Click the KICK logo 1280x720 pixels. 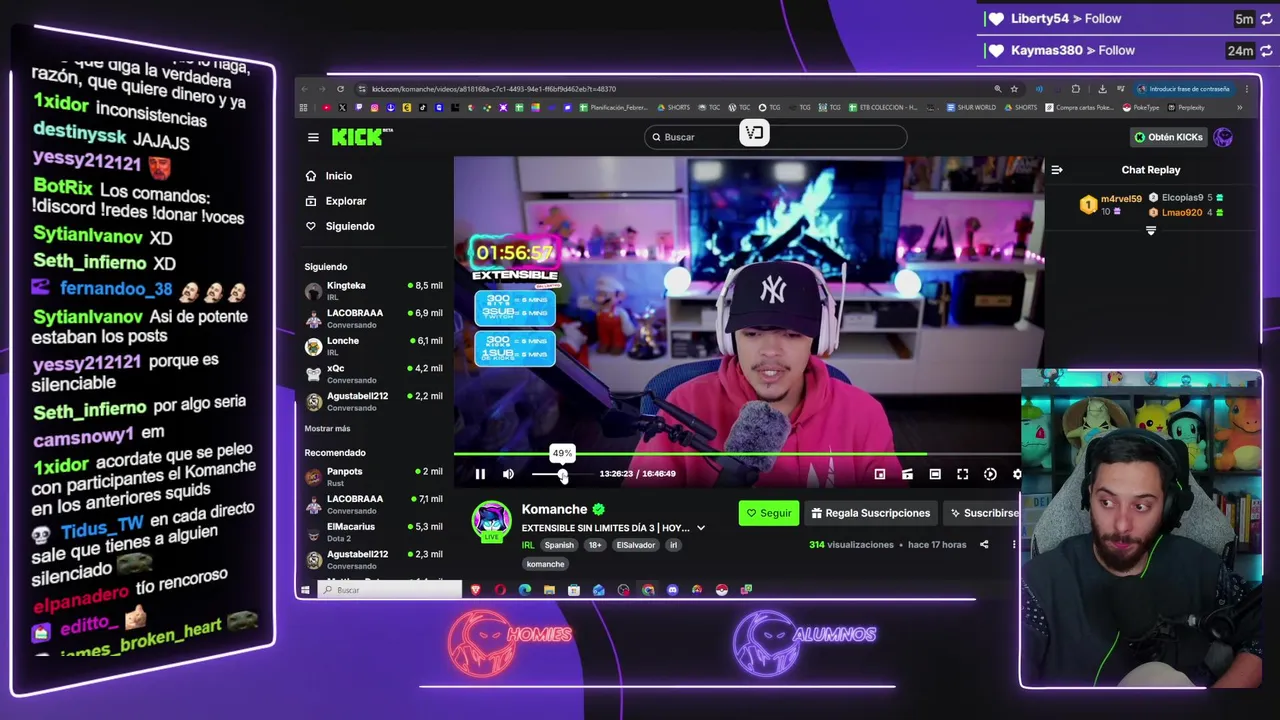click(362, 137)
